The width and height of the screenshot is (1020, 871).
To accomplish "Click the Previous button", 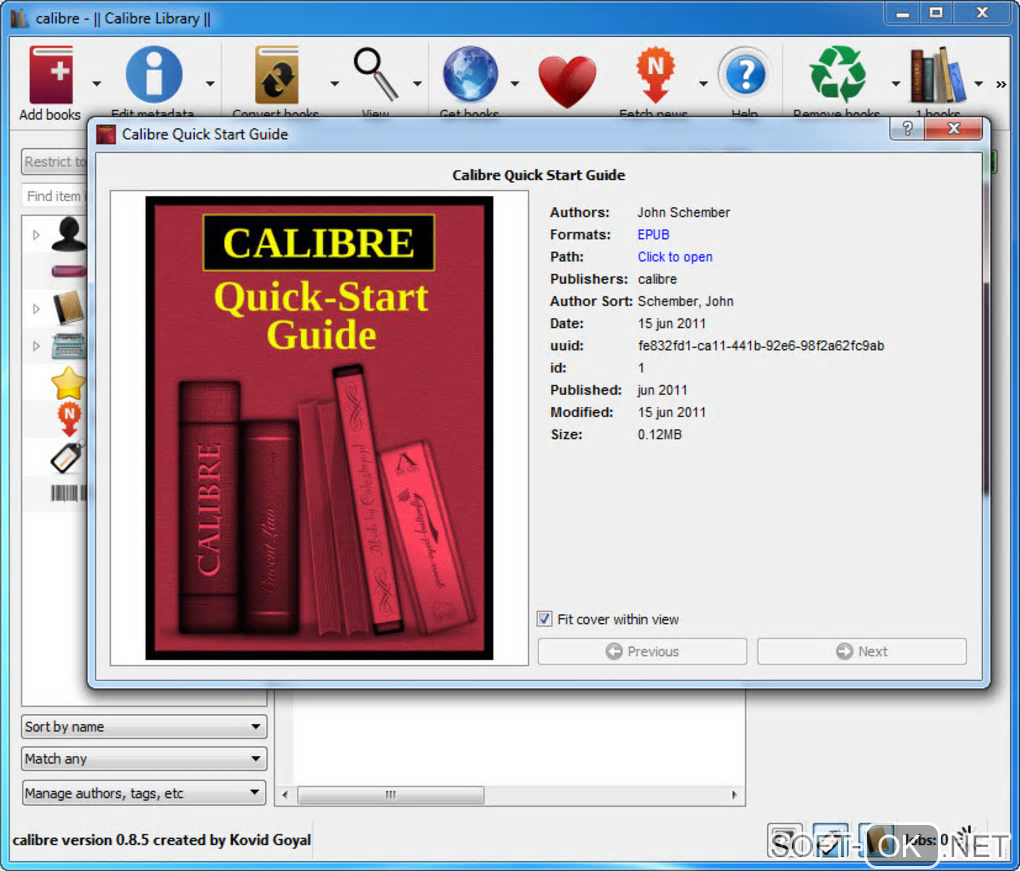I will [x=642, y=651].
